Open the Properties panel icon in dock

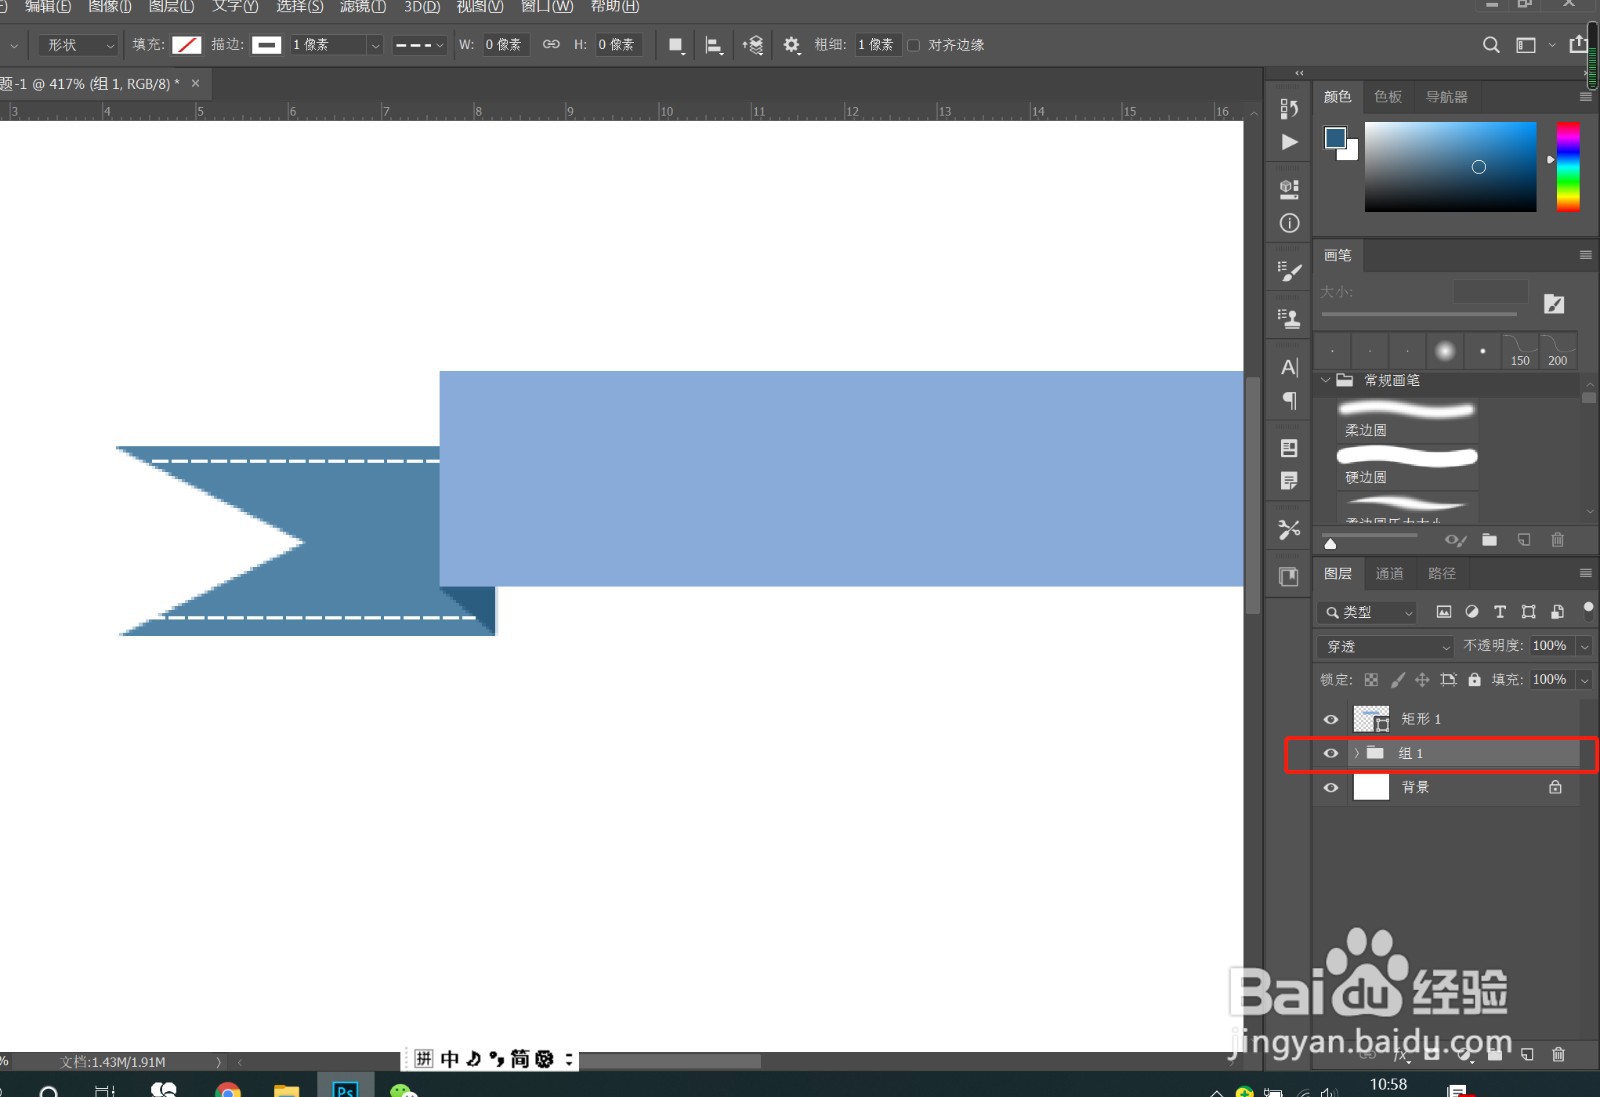pos(1289,189)
